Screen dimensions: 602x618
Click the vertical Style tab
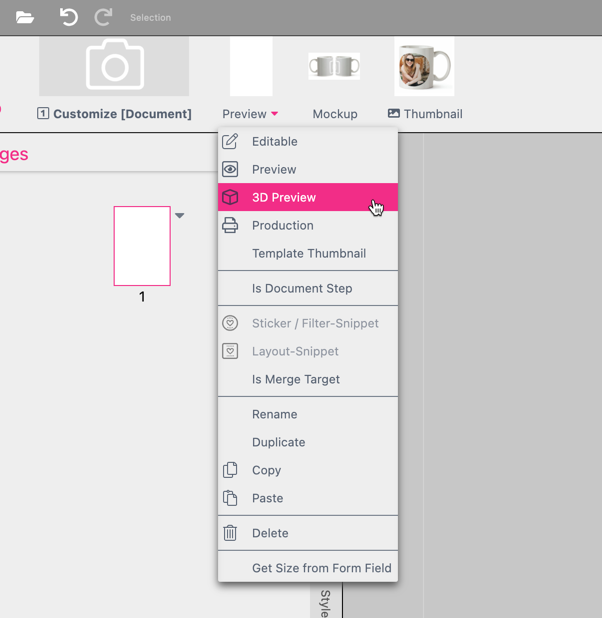(325, 603)
